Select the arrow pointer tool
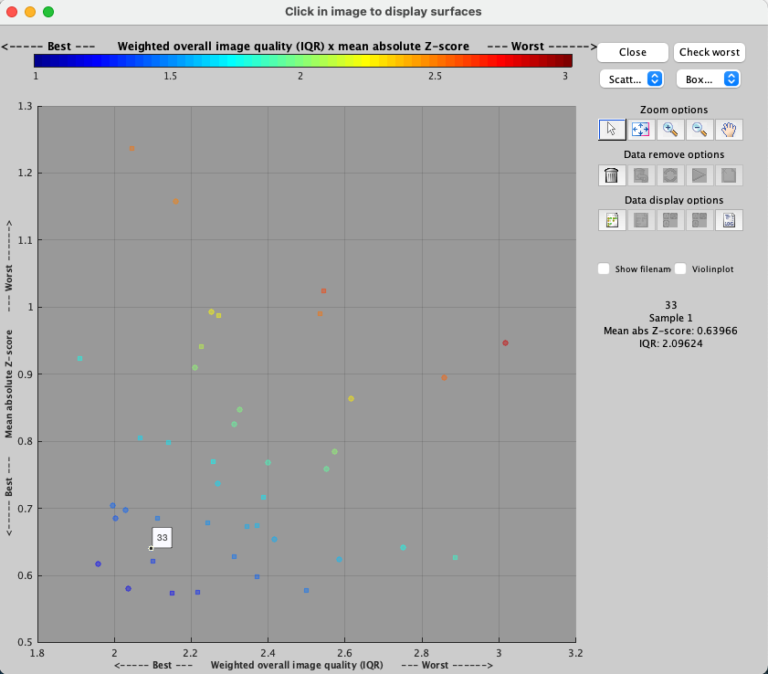The width and height of the screenshot is (768, 674). click(x=612, y=129)
